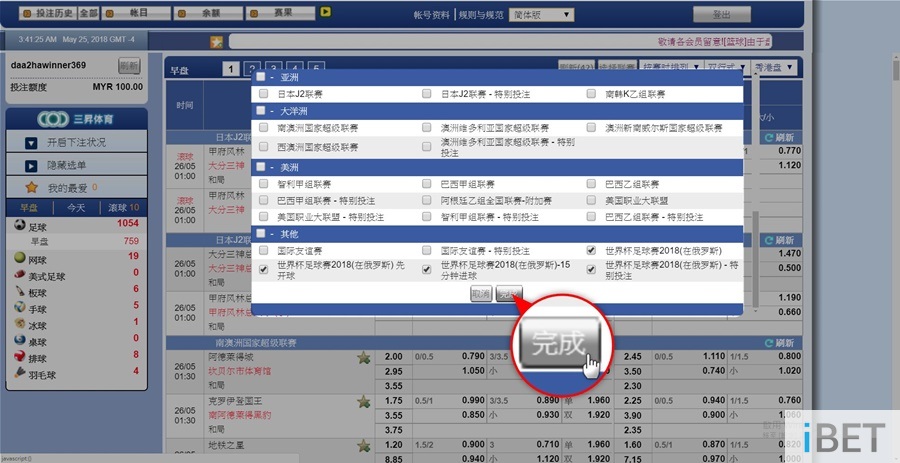Image resolution: width=900 pixels, height=463 pixels.
Task: Click the 冰球 ice hockey icon
Action: (20, 324)
